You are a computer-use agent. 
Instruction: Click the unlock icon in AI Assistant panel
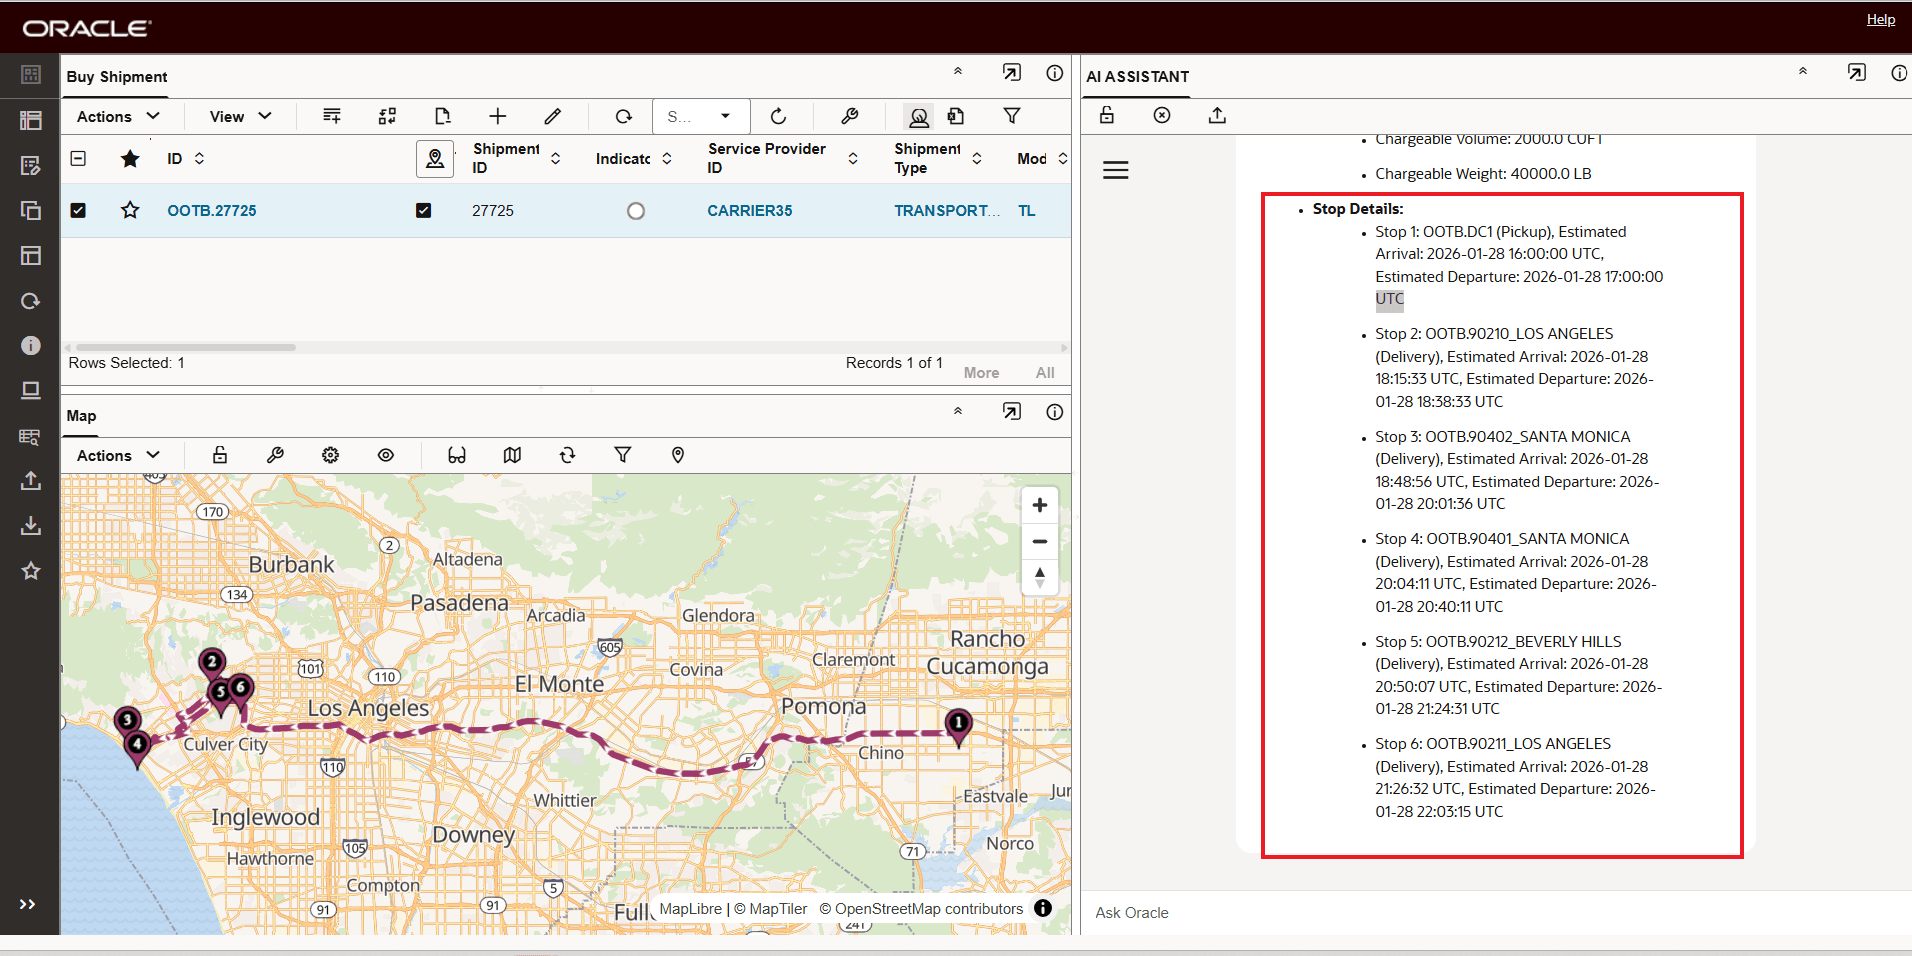pyautogui.click(x=1106, y=115)
